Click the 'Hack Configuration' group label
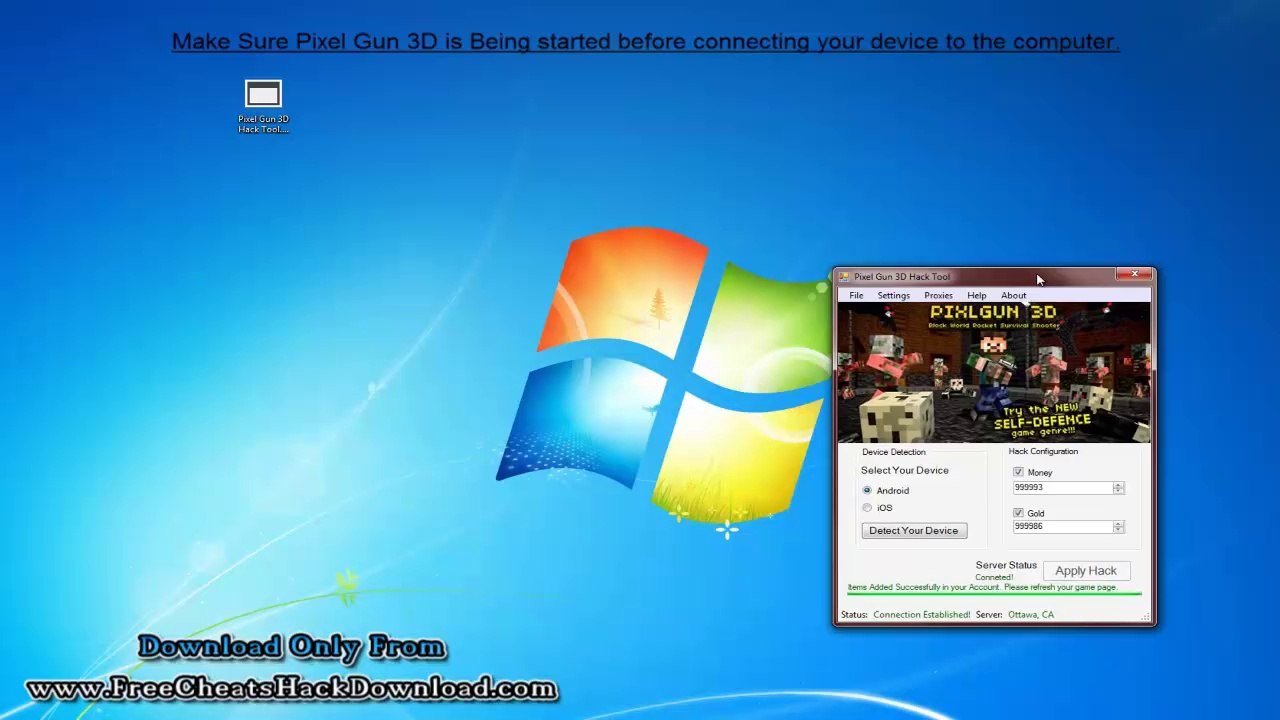 [x=1043, y=452]
